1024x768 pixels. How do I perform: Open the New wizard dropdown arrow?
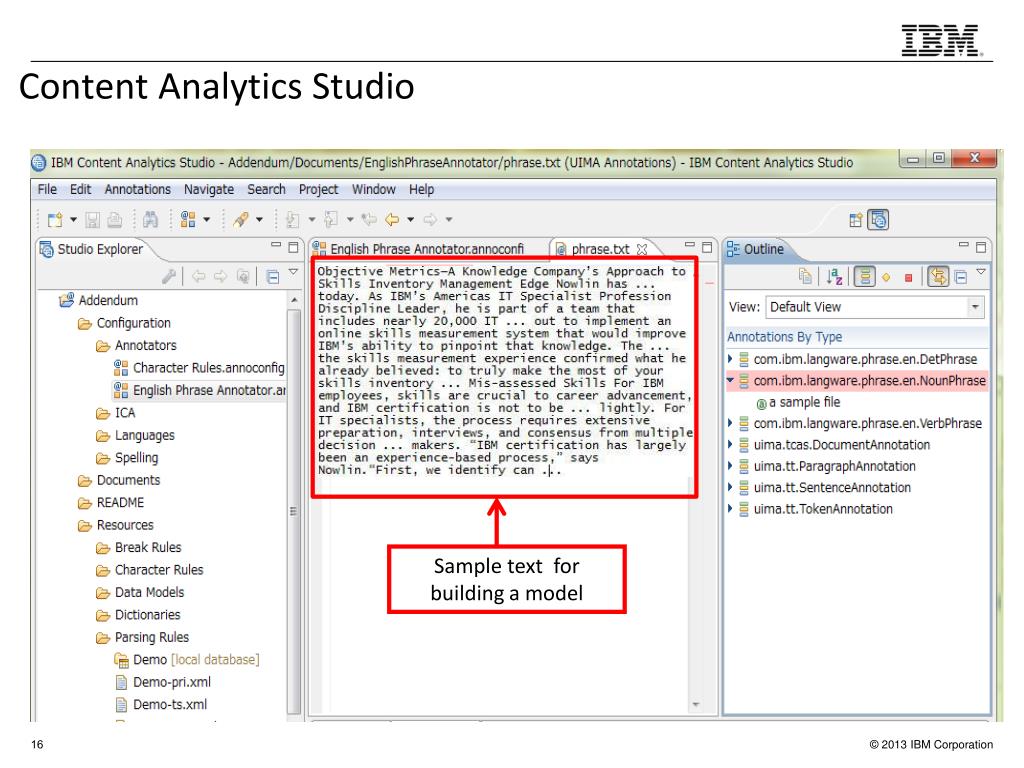click(x=73, y=220)
